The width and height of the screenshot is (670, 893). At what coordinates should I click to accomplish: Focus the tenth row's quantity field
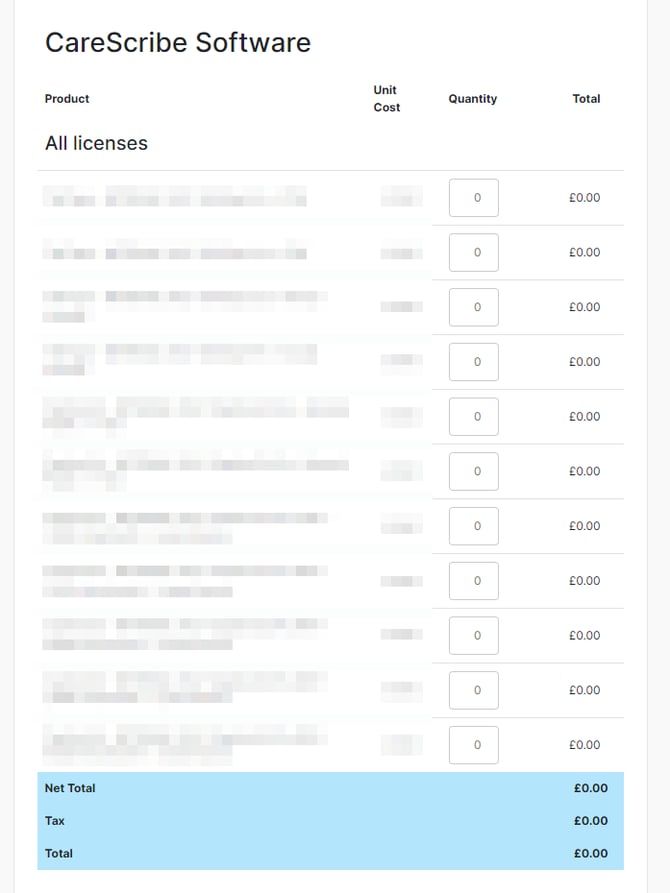pyautogui.click(x=474, y=690)
